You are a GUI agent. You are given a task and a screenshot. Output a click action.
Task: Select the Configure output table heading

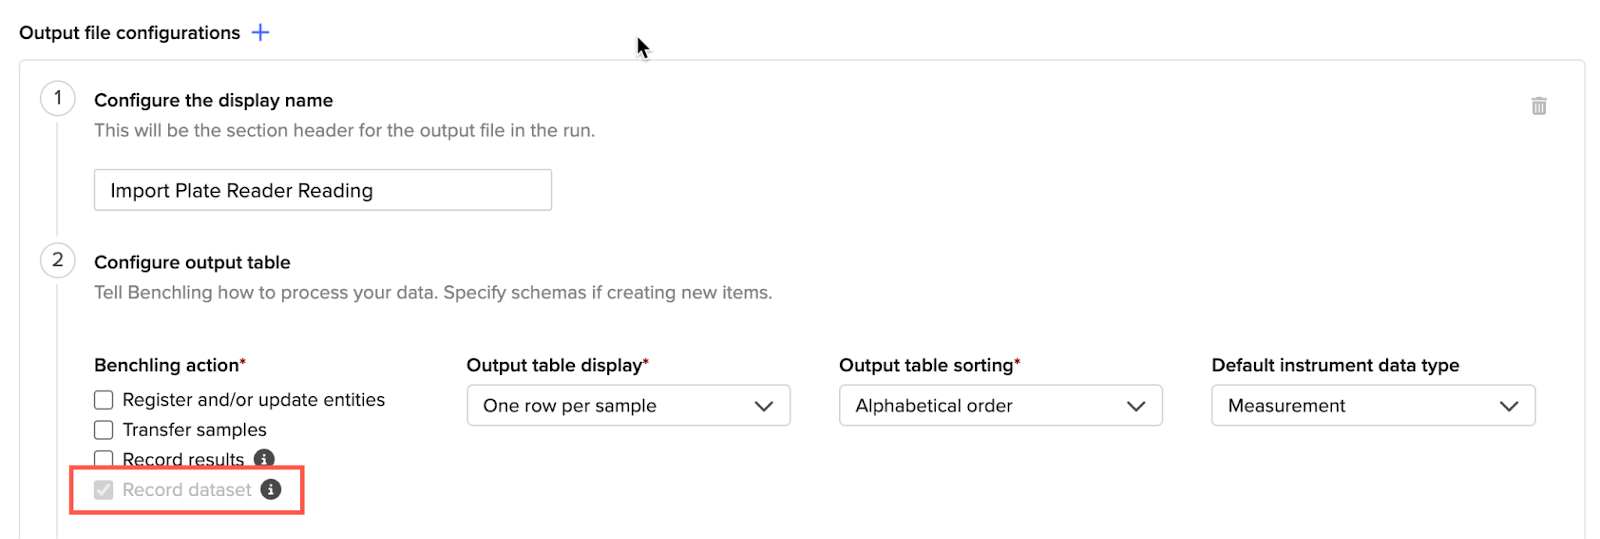[192, 262]
